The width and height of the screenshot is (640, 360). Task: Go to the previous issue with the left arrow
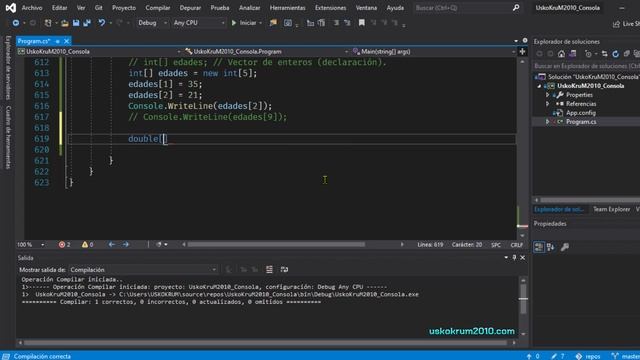pos(112,244)
